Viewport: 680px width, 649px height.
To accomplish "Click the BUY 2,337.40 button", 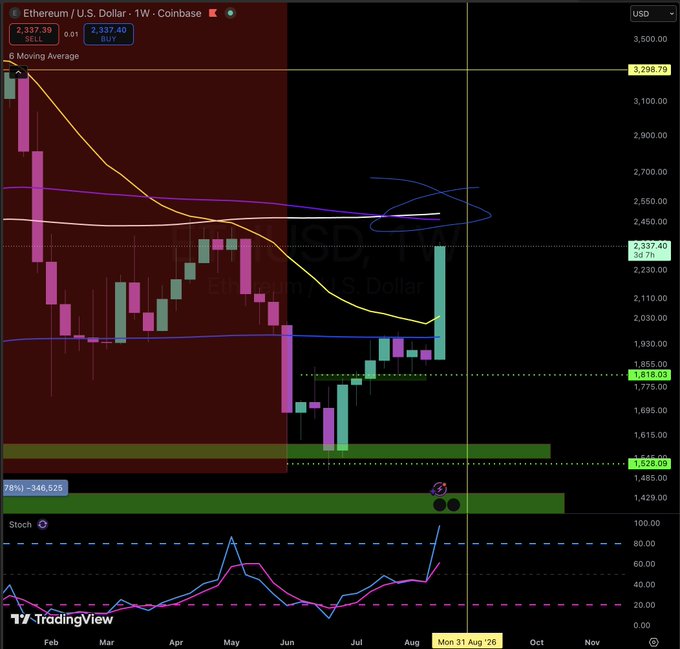I will point(108,34).
